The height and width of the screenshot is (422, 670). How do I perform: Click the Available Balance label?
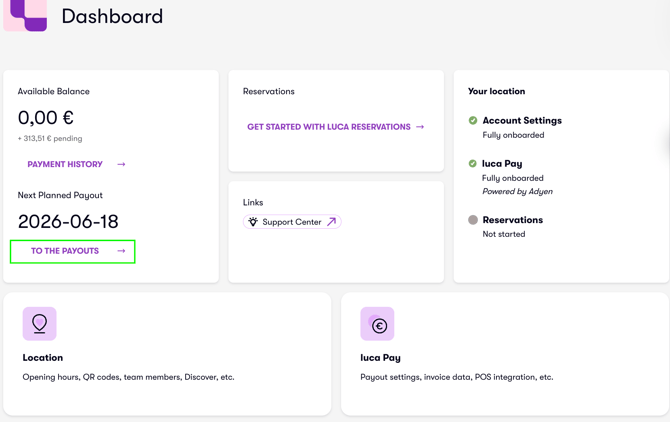[53, 91]
